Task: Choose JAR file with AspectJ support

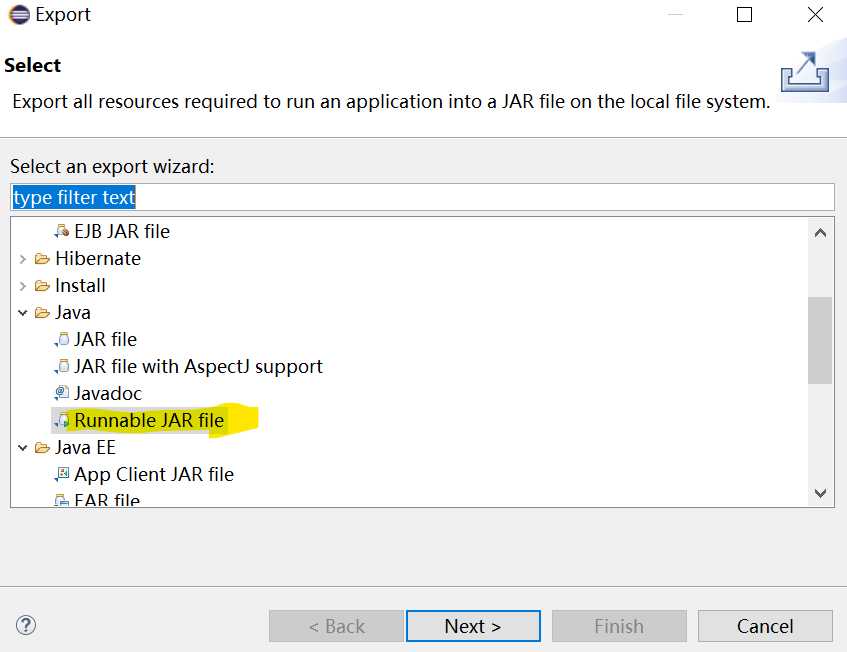Action: (198, 366)
